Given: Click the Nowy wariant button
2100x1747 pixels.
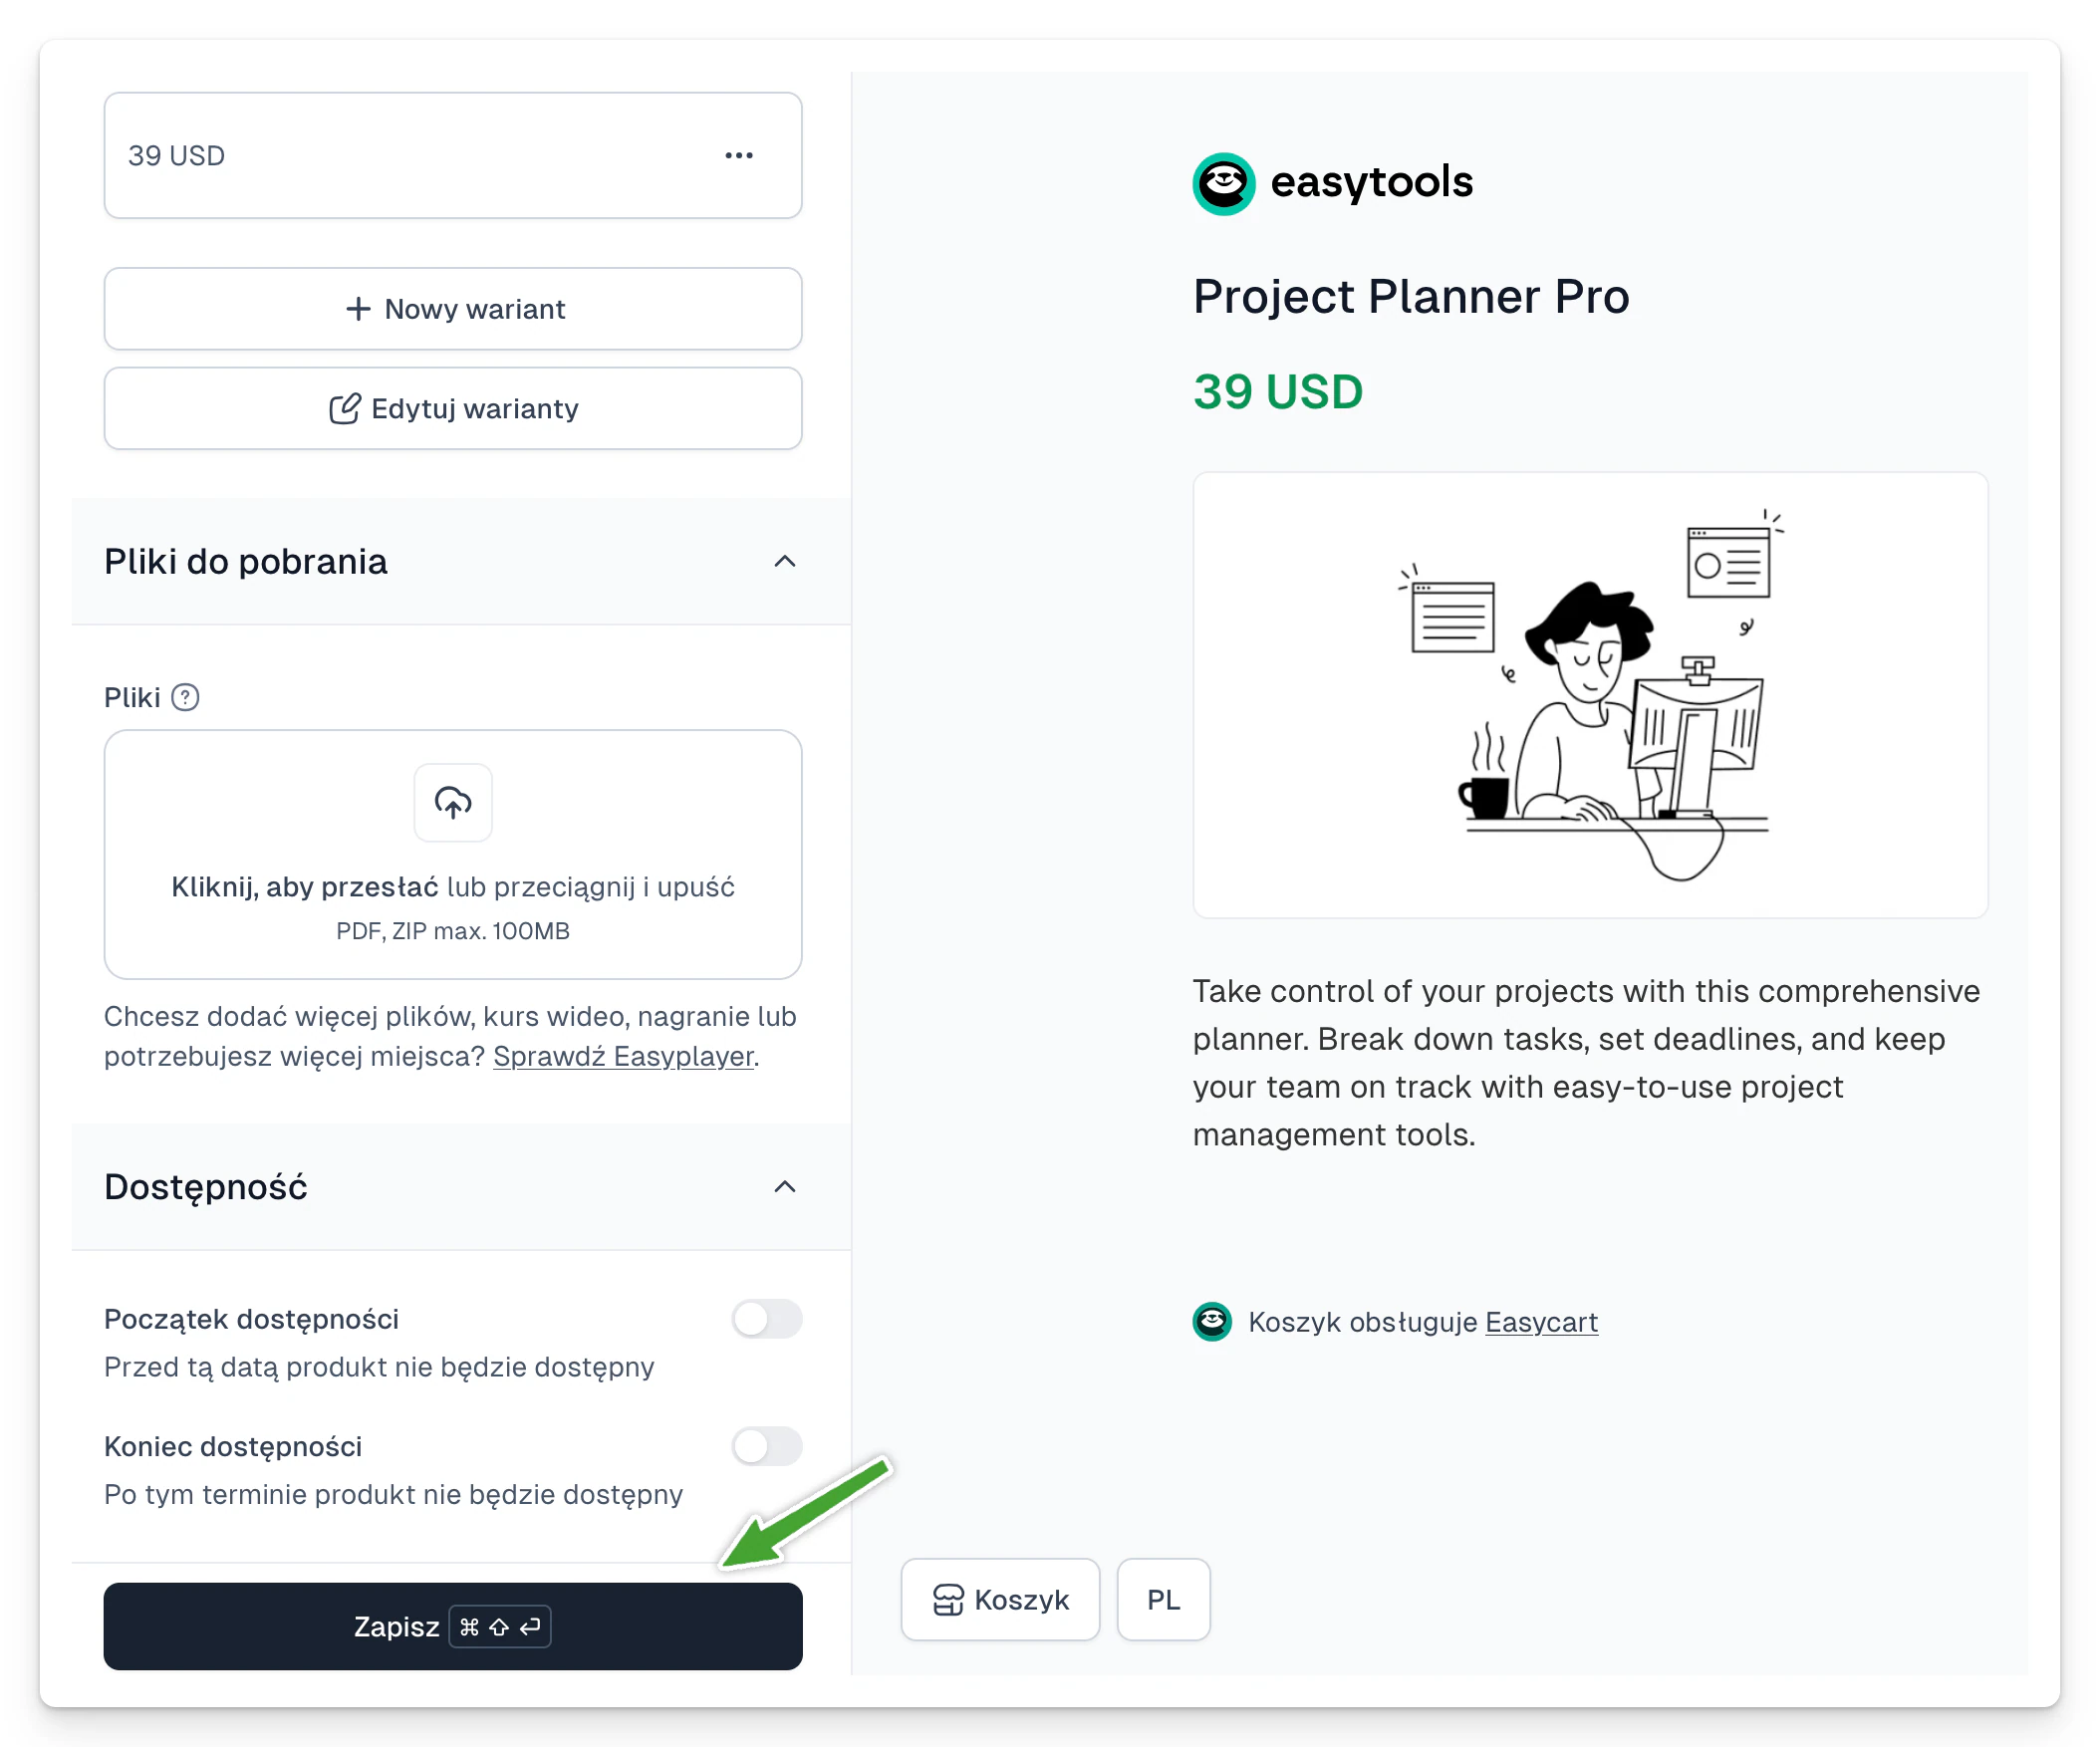Looking at the screenshot, I should (453, 309).
